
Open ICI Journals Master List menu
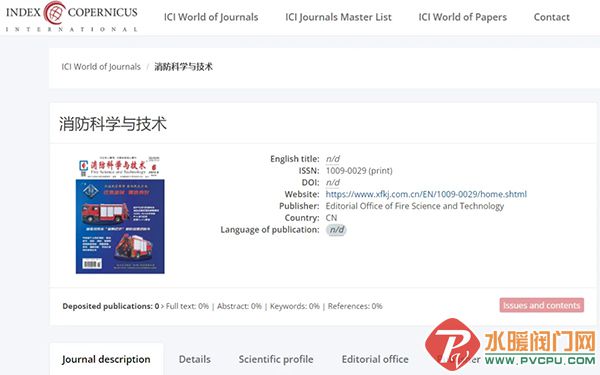pos(338,17)
